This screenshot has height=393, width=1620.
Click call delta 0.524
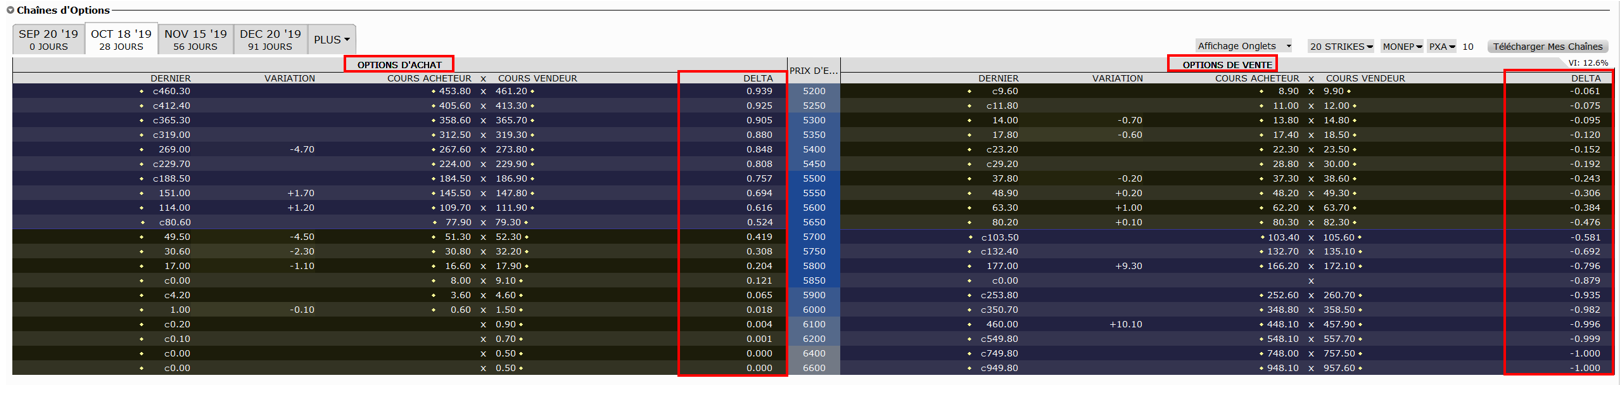pyautogui.click(x=759, y=222)
